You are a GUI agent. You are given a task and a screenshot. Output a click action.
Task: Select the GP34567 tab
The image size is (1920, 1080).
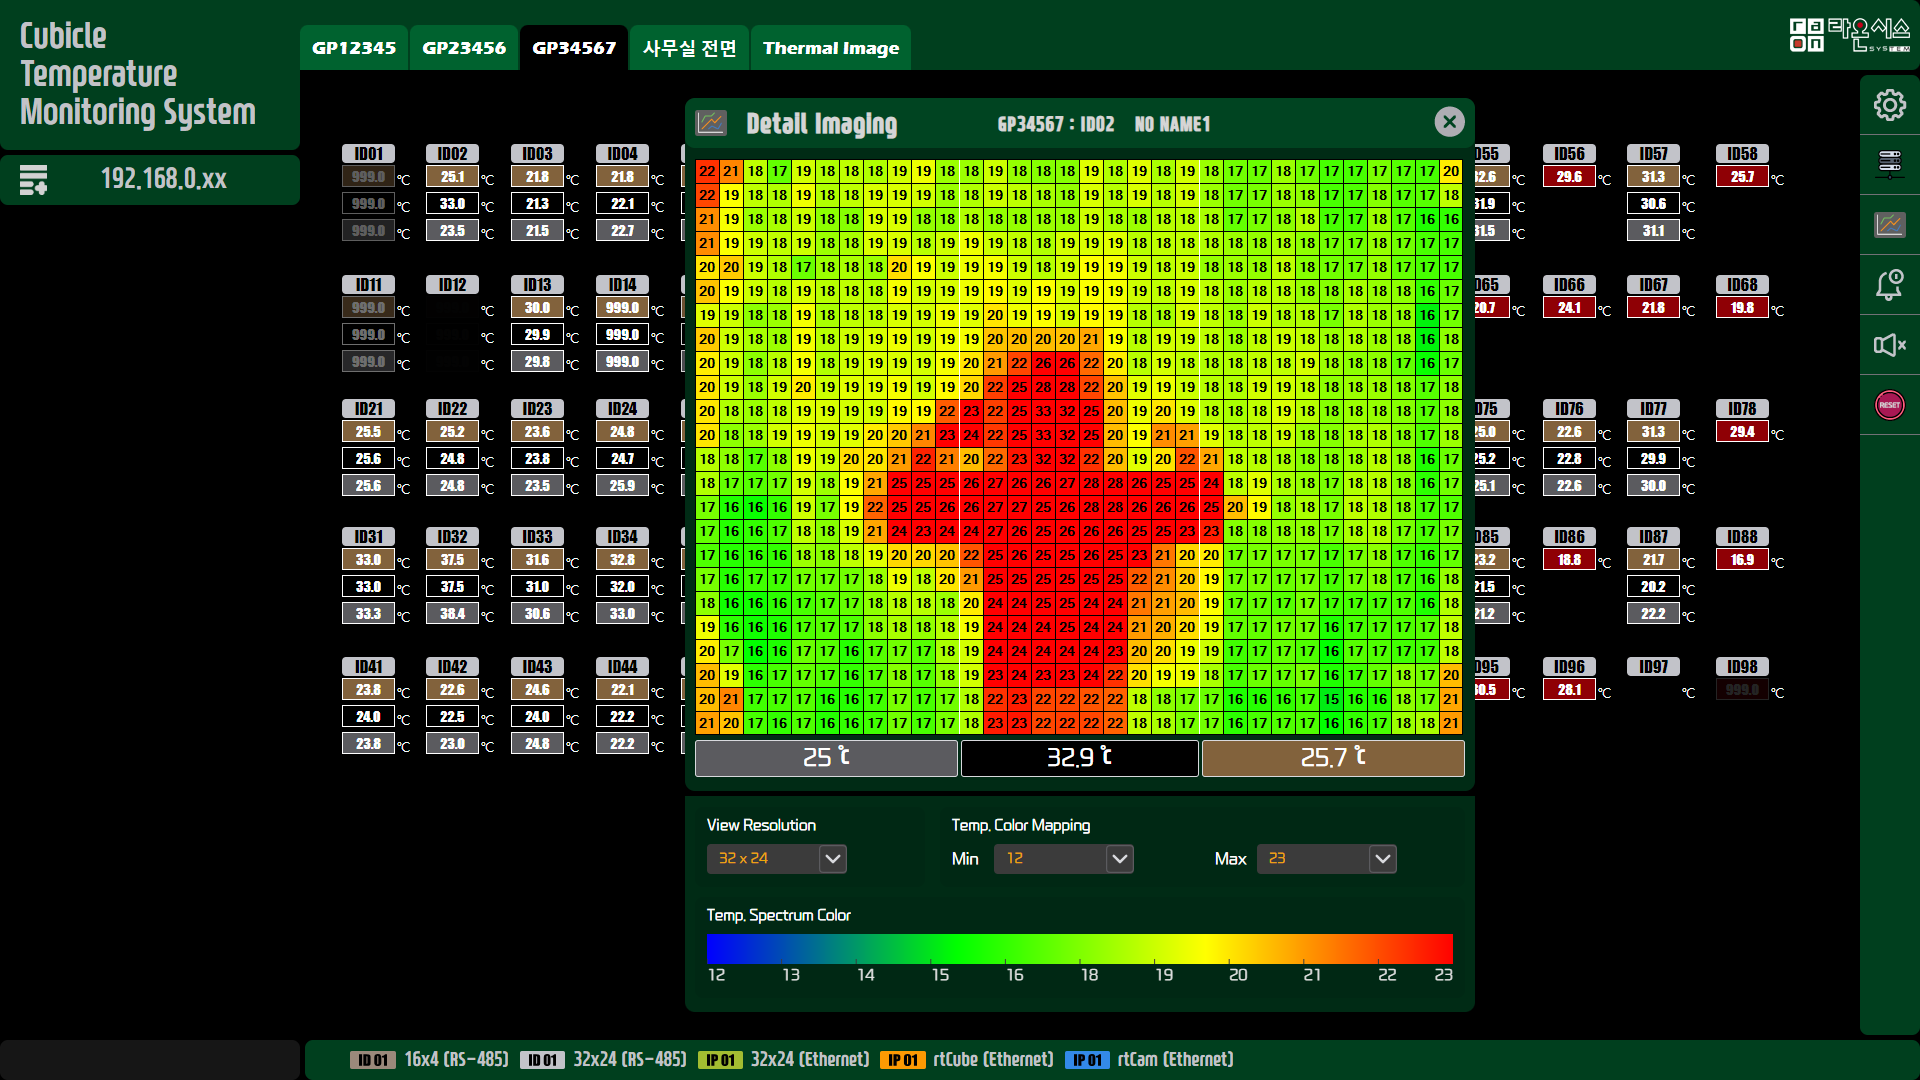coord(574,48)
